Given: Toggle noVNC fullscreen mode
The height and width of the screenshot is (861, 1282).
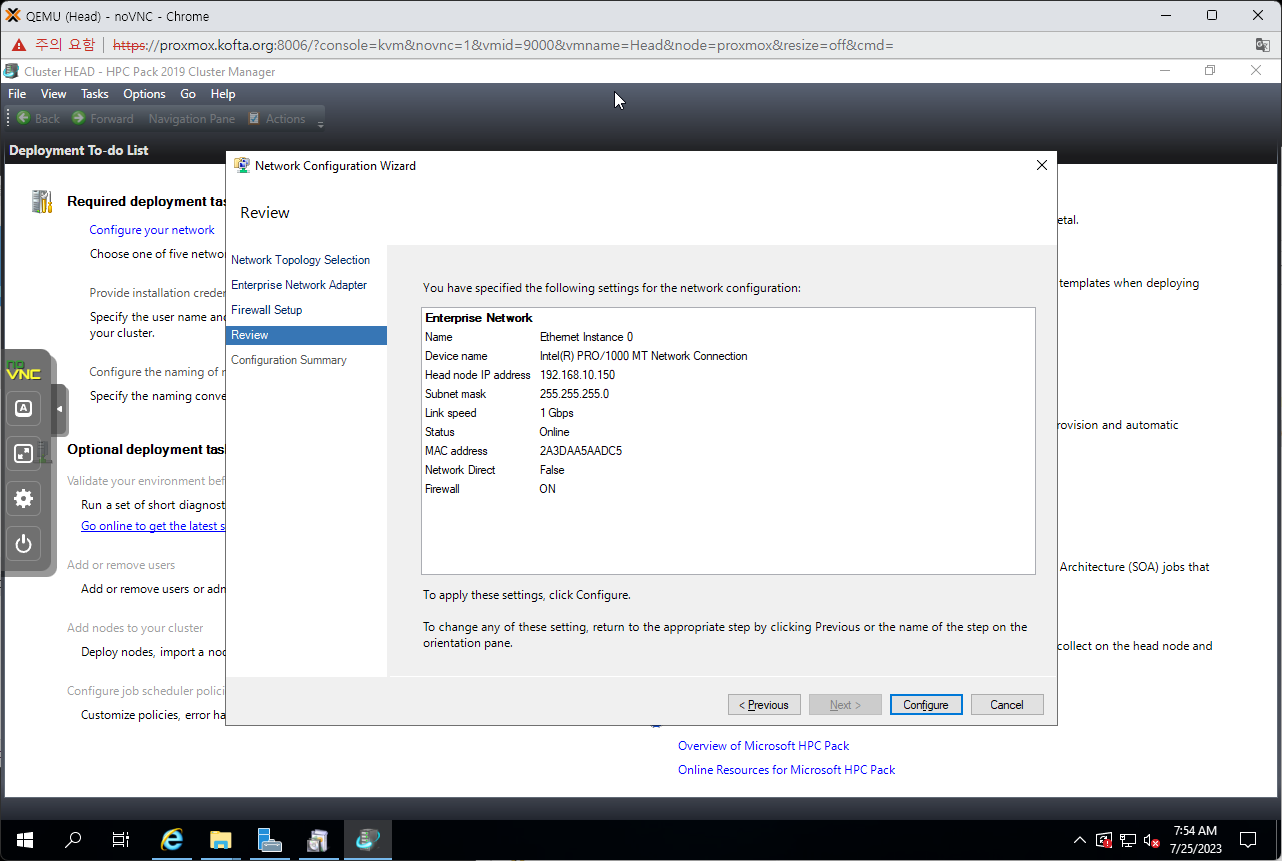Looking at the screenshot, I should 23,453.
